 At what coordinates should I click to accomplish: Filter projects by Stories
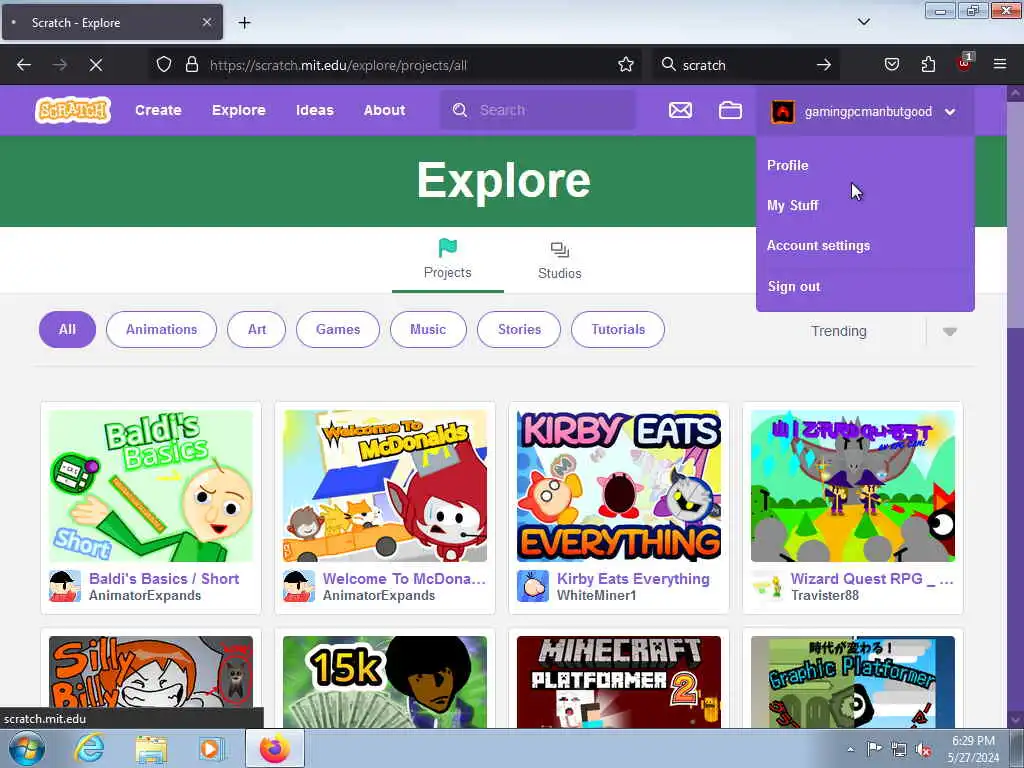point(519,330)
